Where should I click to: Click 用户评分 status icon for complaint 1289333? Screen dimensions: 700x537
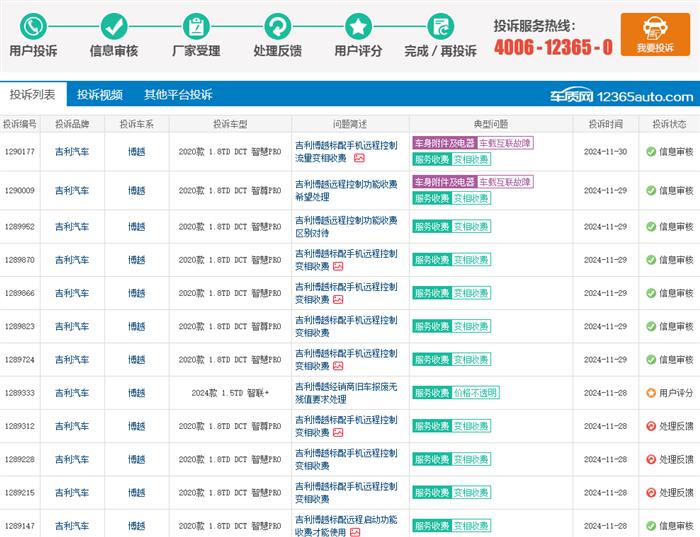[x=651, y=393]
